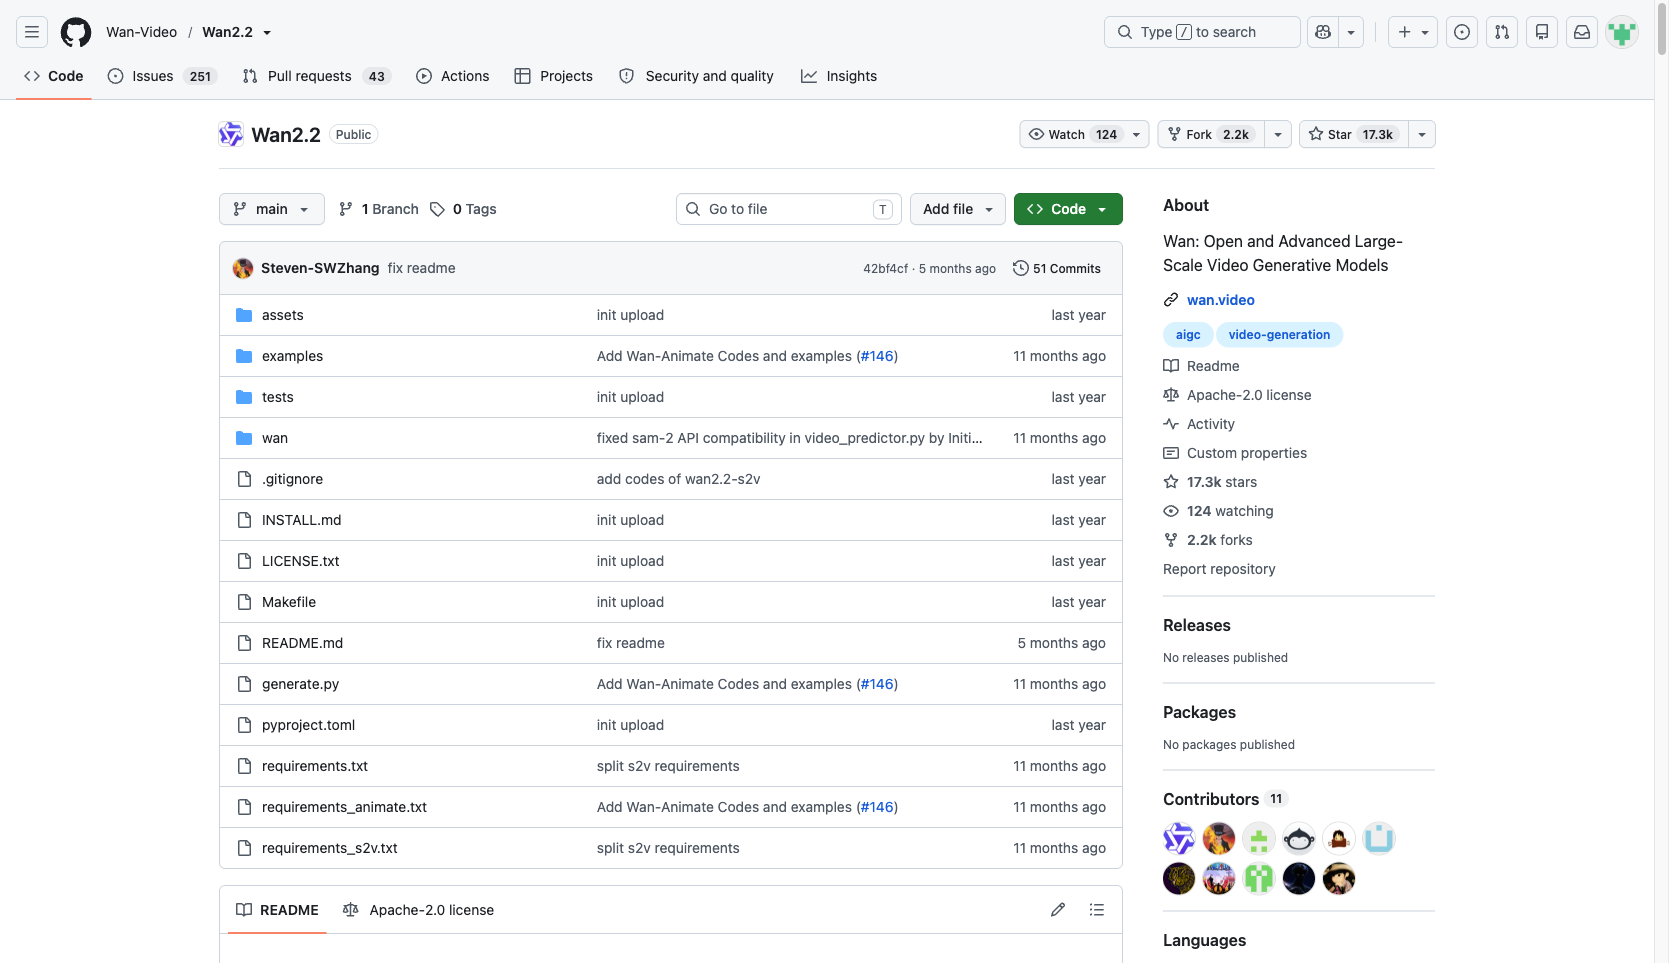Click the aigc topic tag

(1188, 335)
